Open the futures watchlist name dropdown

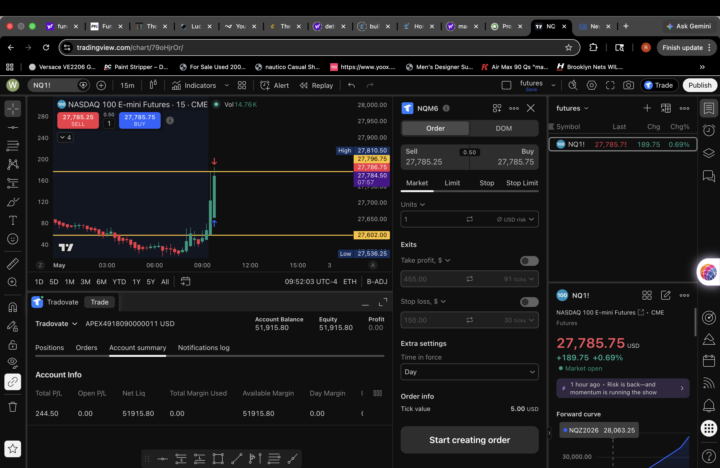[572, 108]
